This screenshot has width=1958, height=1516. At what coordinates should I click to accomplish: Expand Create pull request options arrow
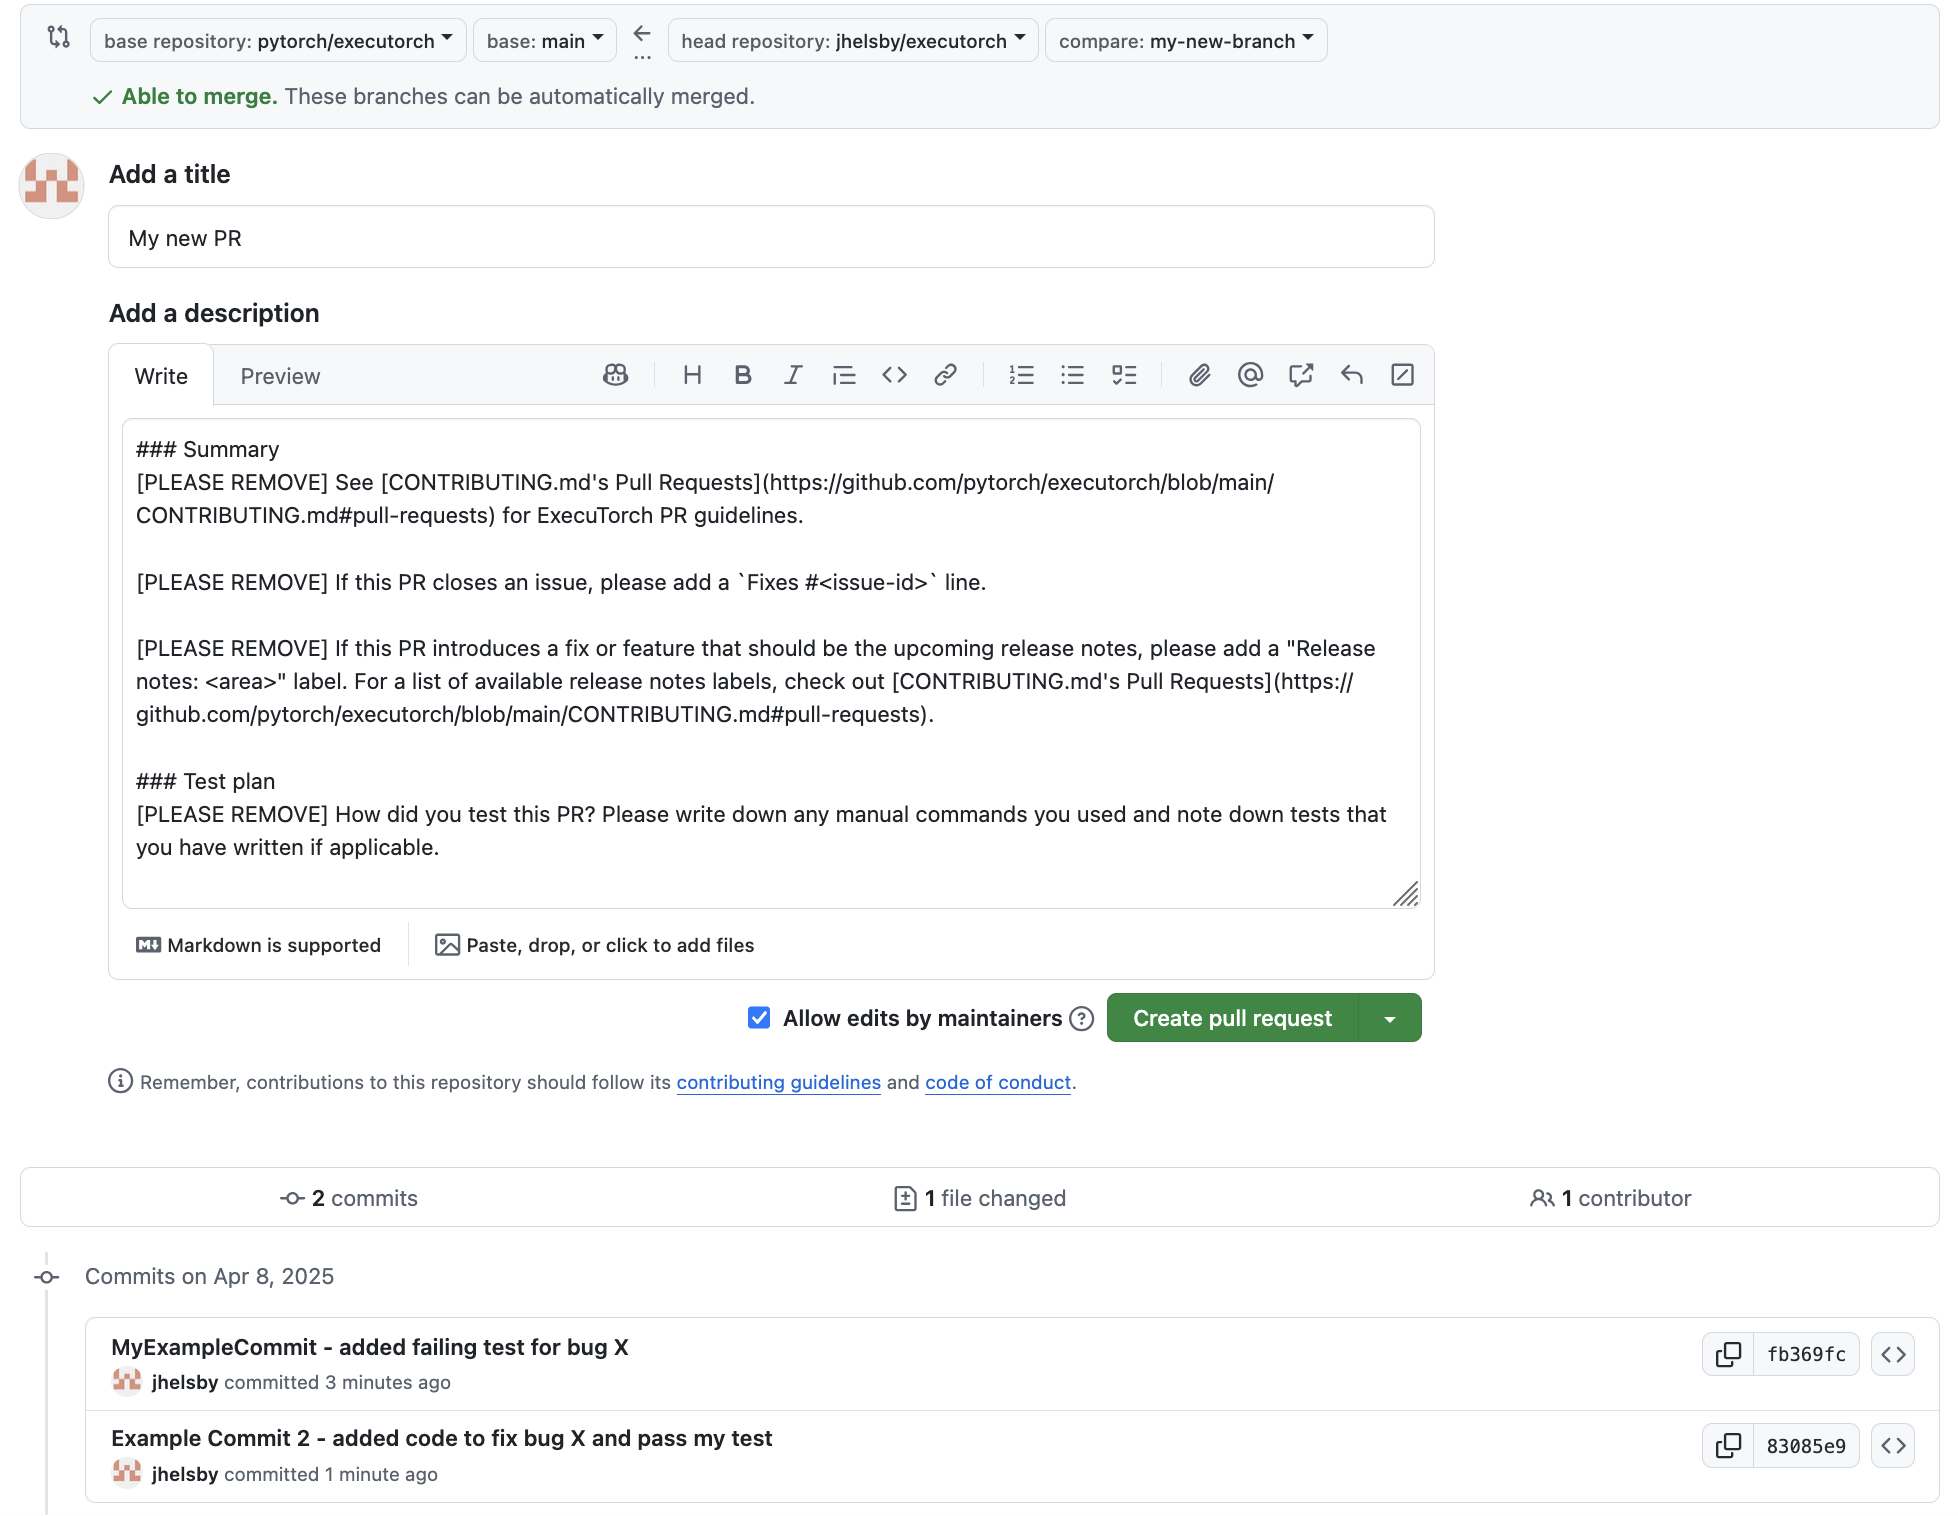[1390, 1018]
